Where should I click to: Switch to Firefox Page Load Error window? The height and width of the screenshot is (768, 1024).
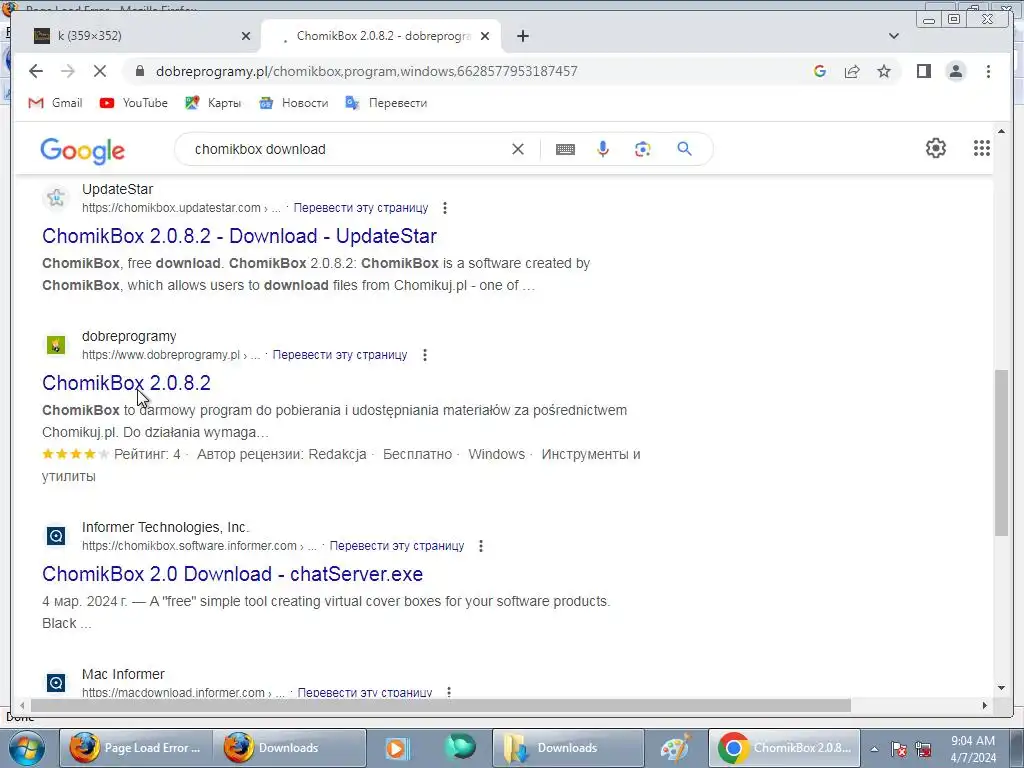click(x=135, y=748)
